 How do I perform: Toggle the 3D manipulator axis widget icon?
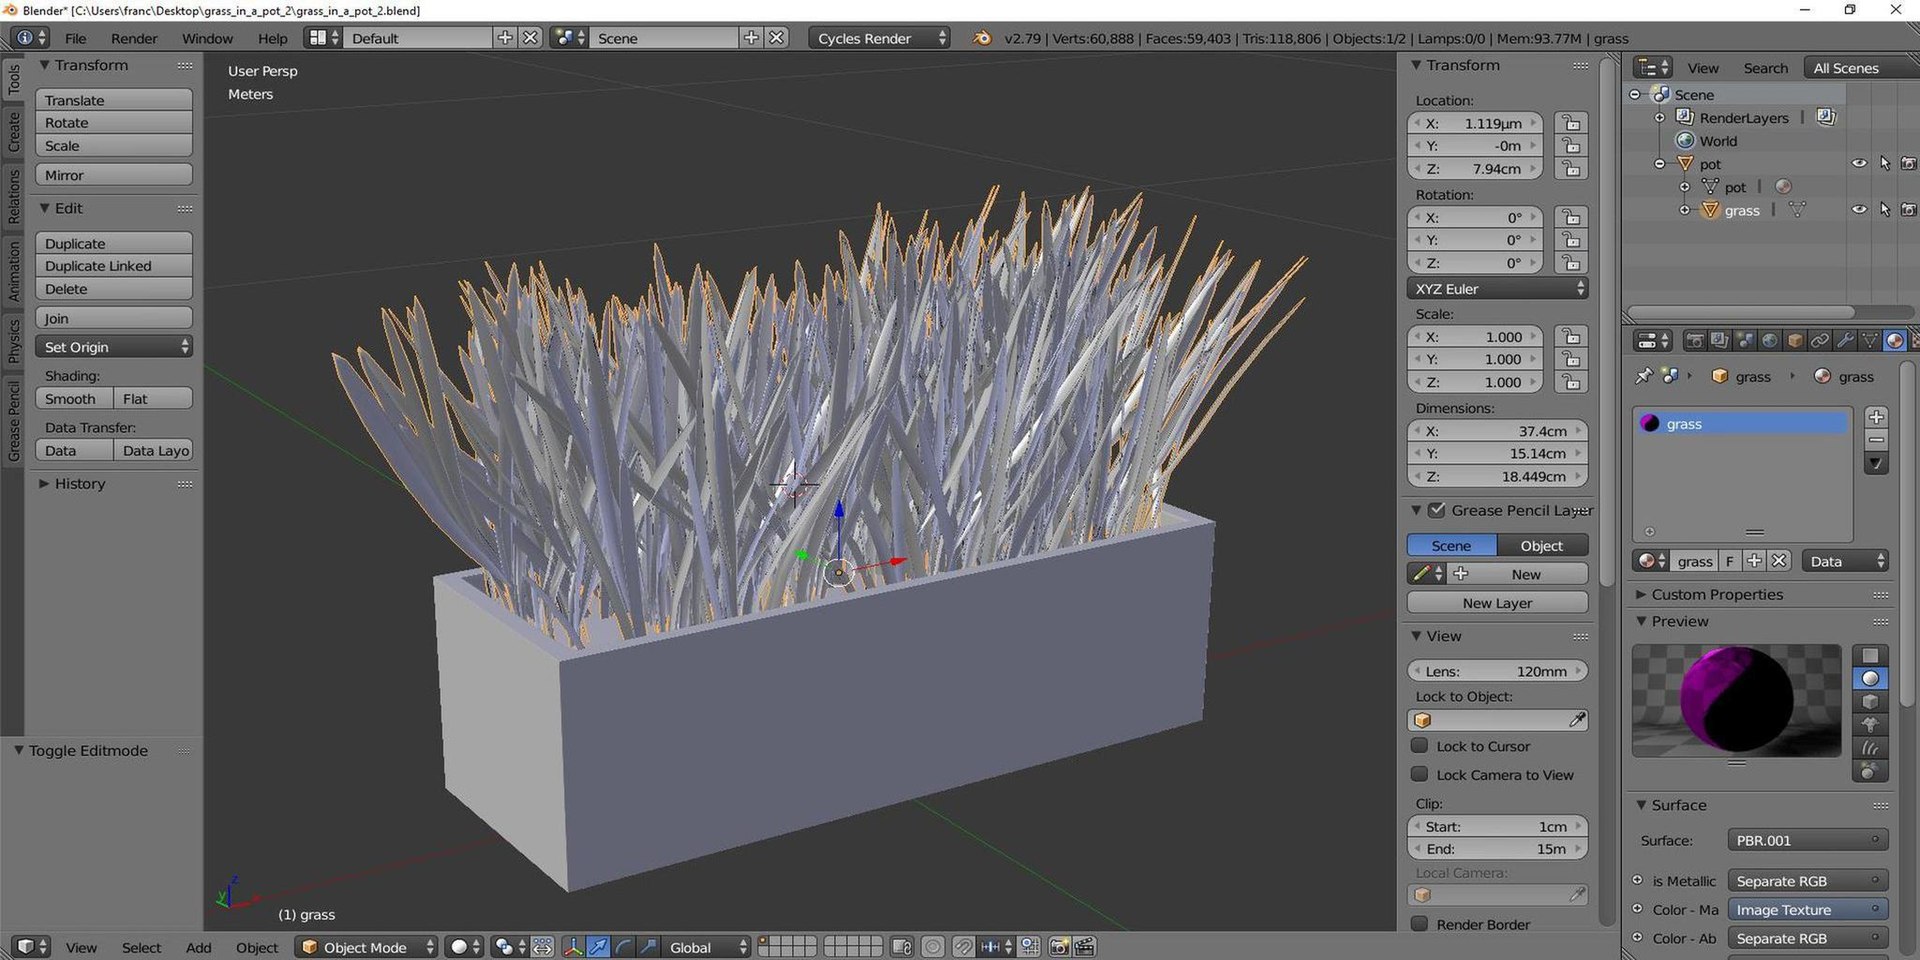tap(573, 947)
